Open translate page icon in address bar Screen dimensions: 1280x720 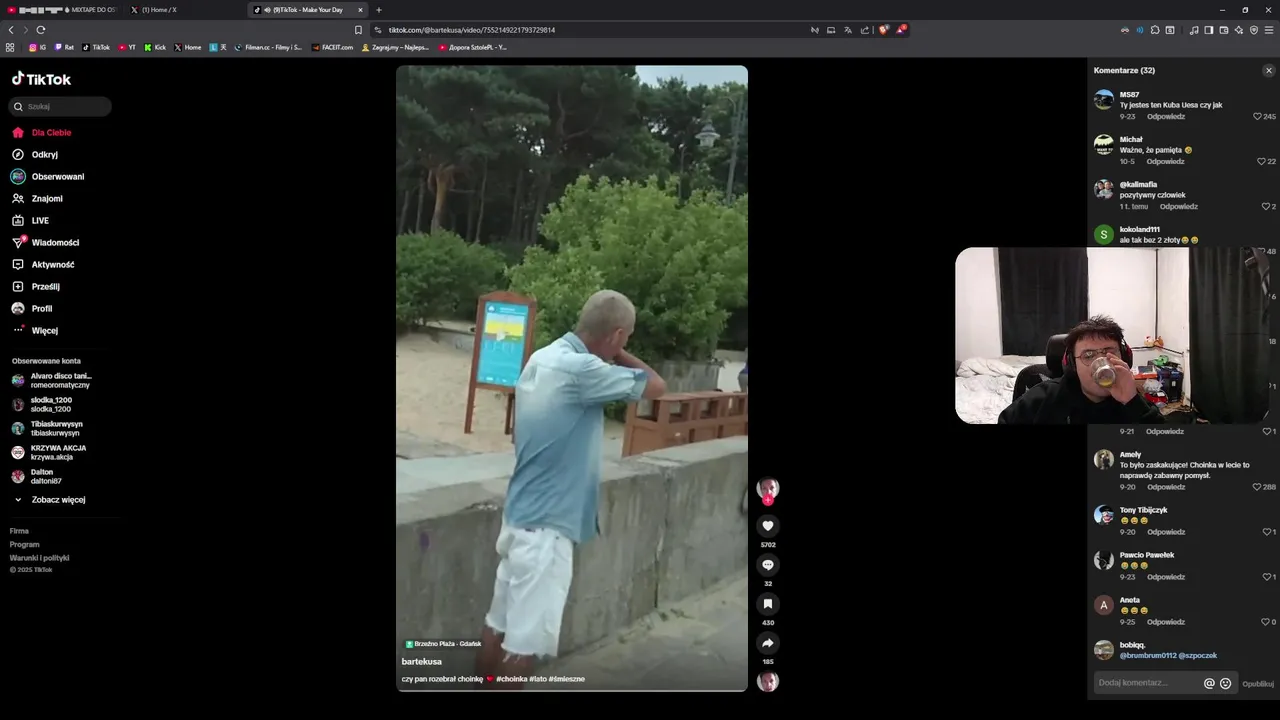(x=848, y=30)
